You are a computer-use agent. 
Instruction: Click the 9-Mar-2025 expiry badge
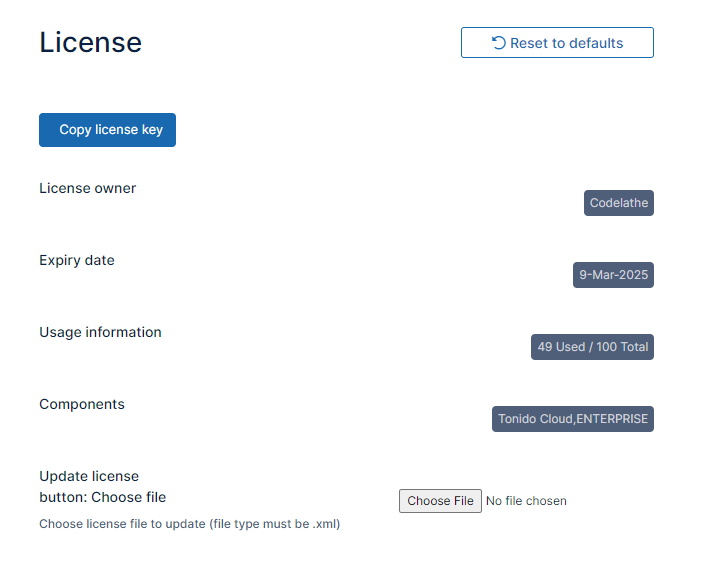613,275
